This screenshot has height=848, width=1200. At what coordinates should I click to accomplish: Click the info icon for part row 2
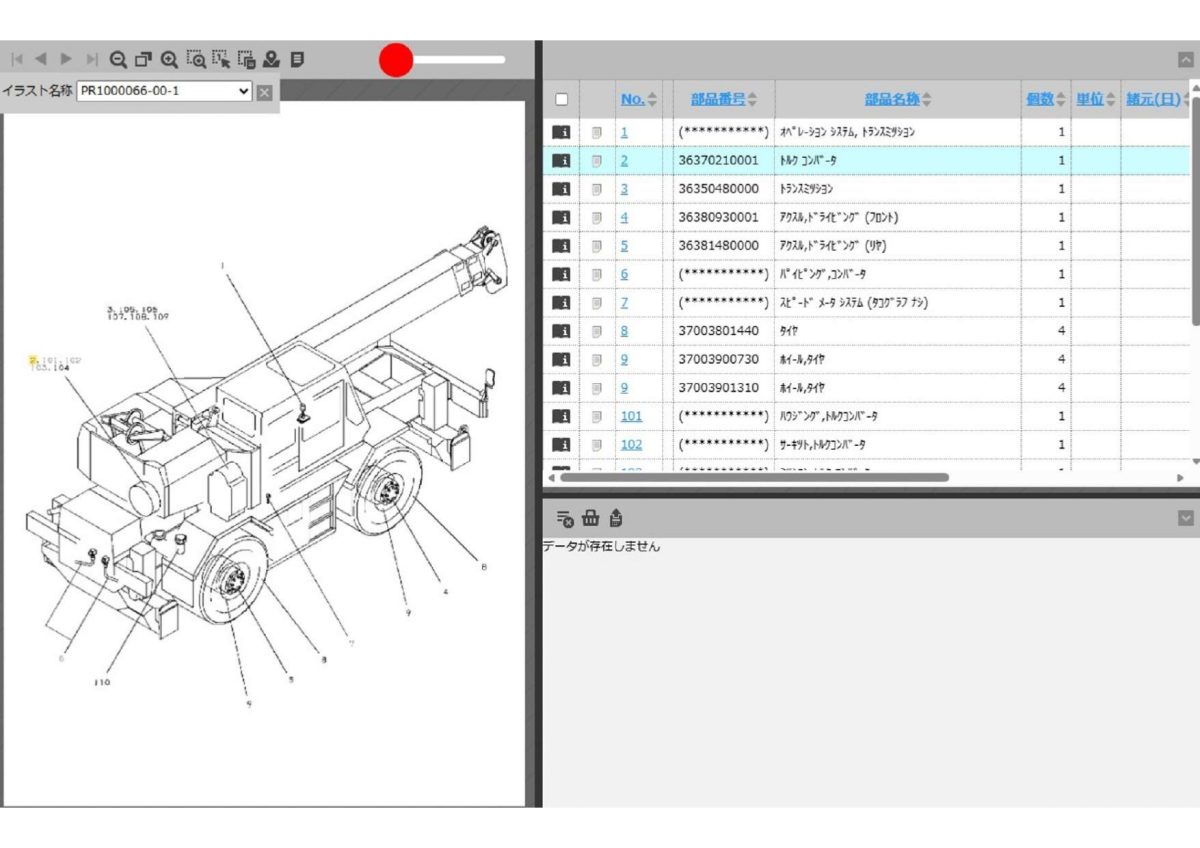(561, 160)
